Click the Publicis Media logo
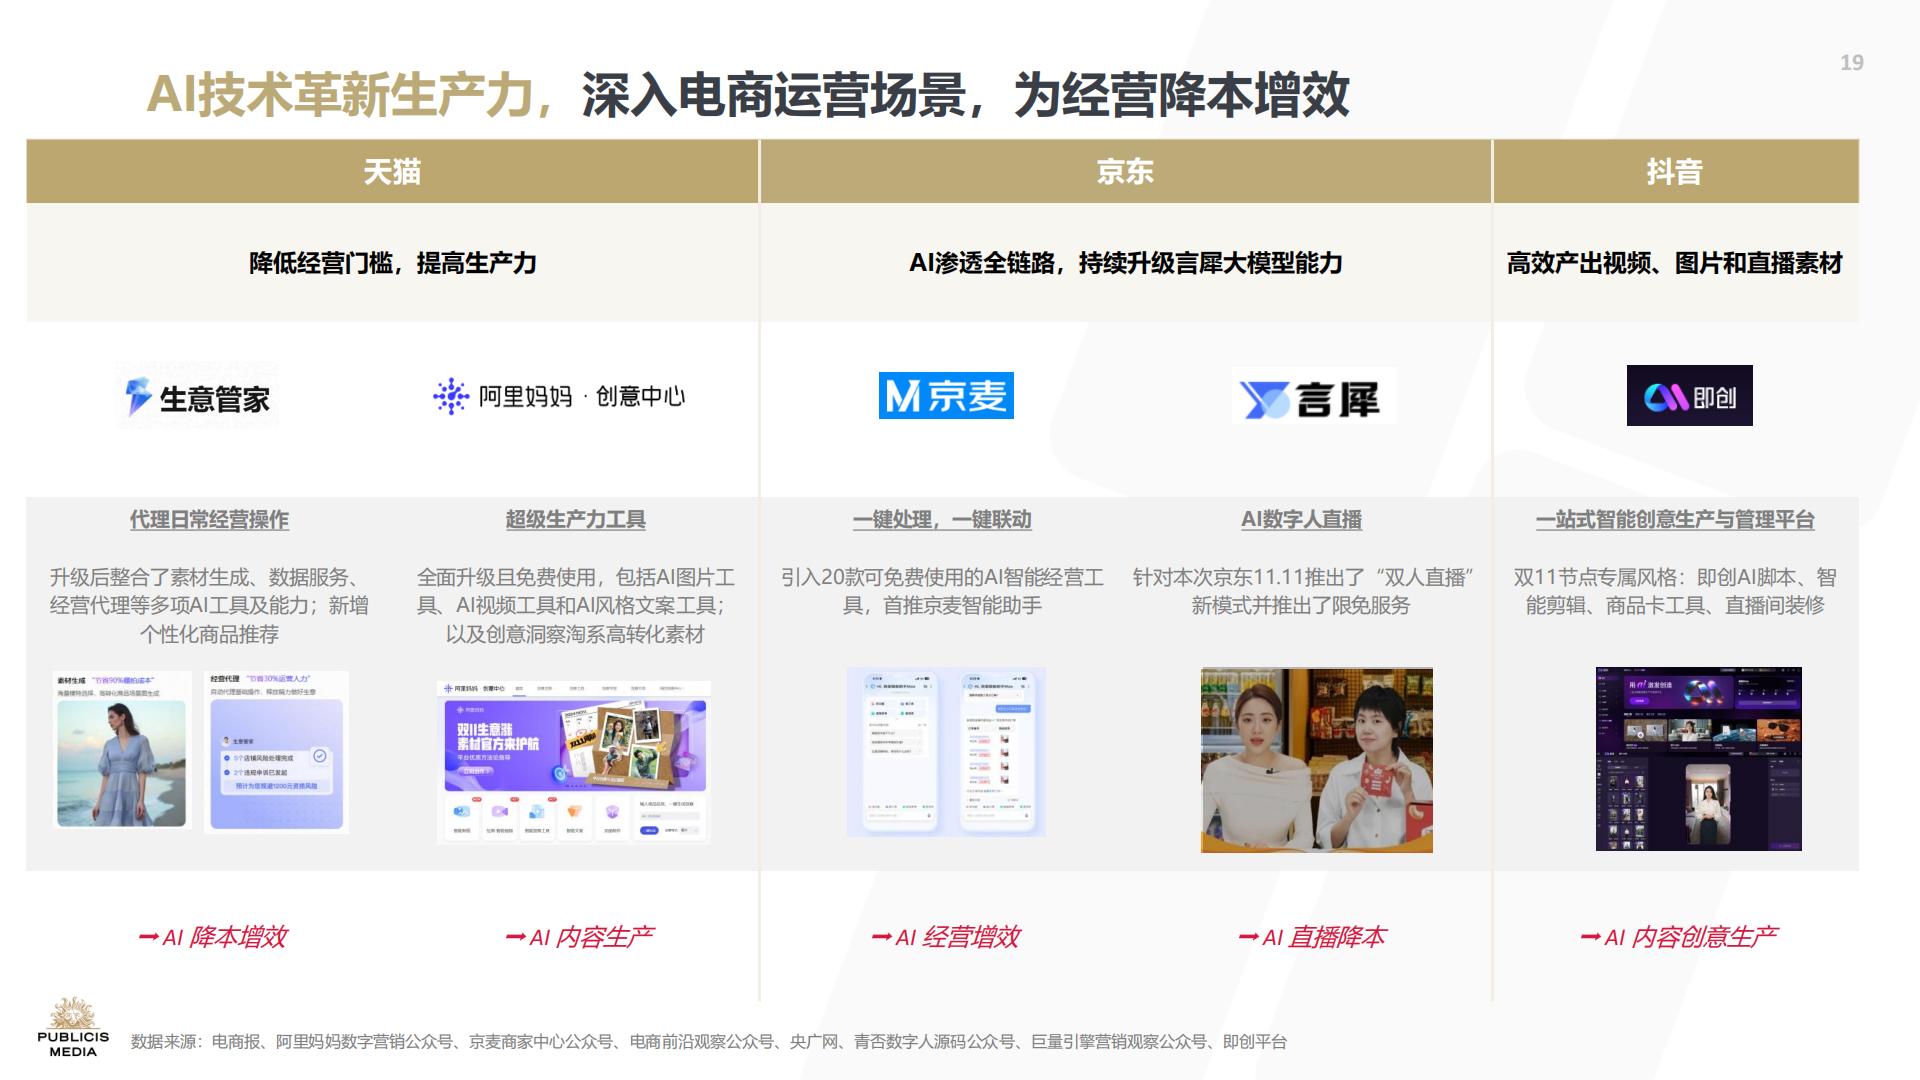The image size is (1920, 1080). 73,1028
